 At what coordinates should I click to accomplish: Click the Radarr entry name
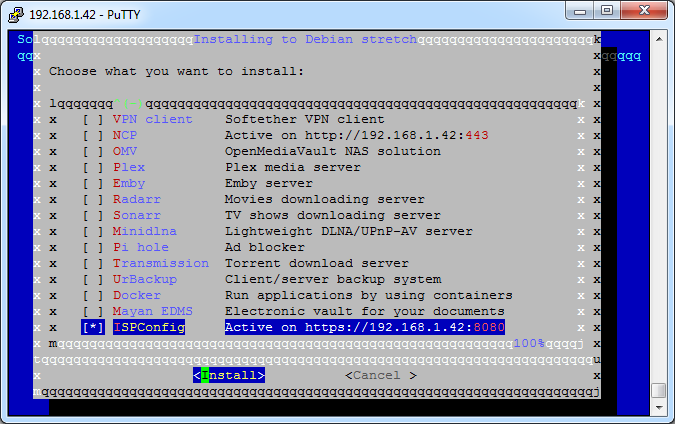click(x=136, y=199)
